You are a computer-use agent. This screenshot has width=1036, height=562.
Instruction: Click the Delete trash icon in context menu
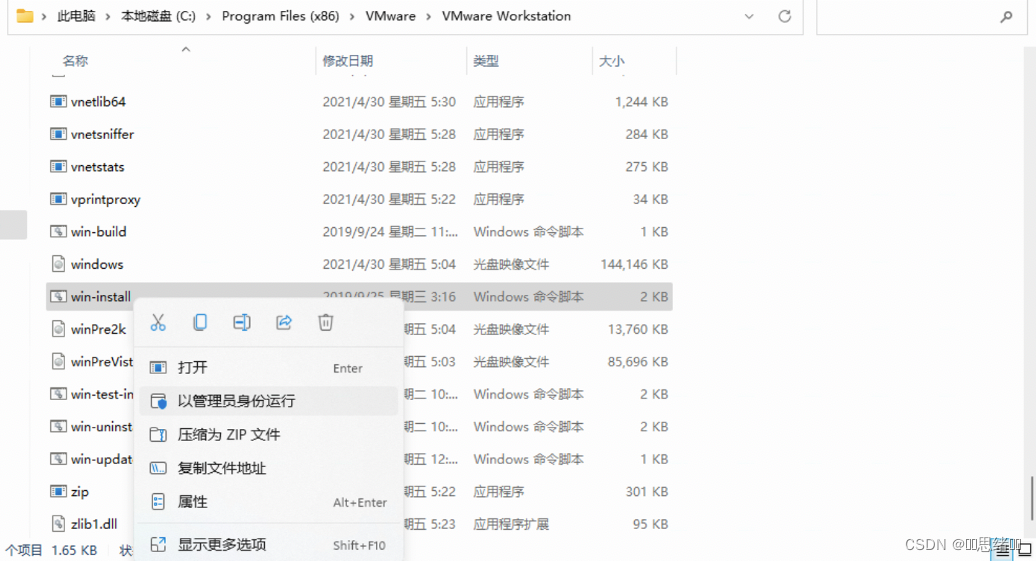pos(326,322)
